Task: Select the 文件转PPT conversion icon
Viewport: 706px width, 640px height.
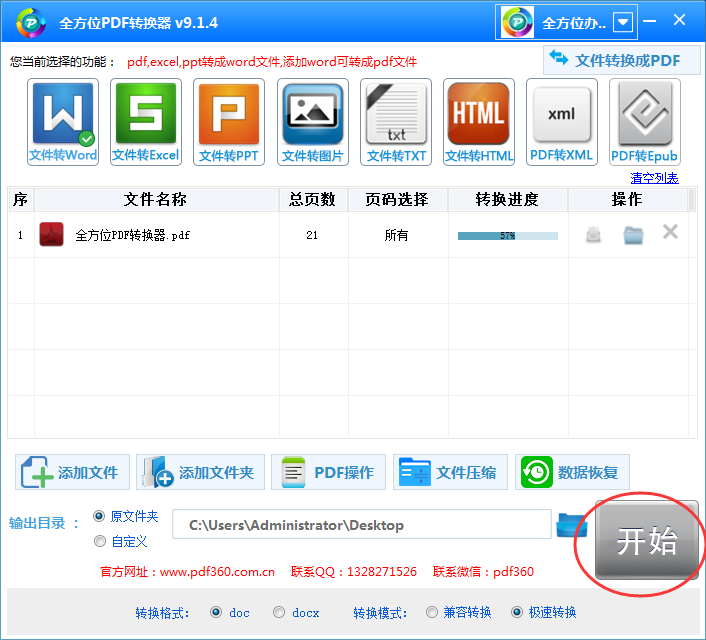Action: click(x=229, y=122)
